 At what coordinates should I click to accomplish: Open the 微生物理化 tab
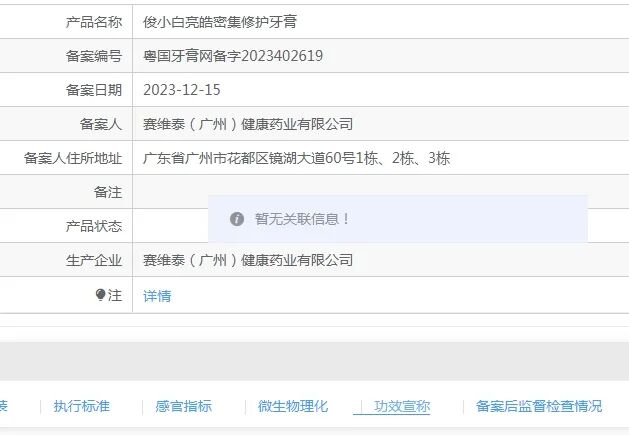pos(293,406)
